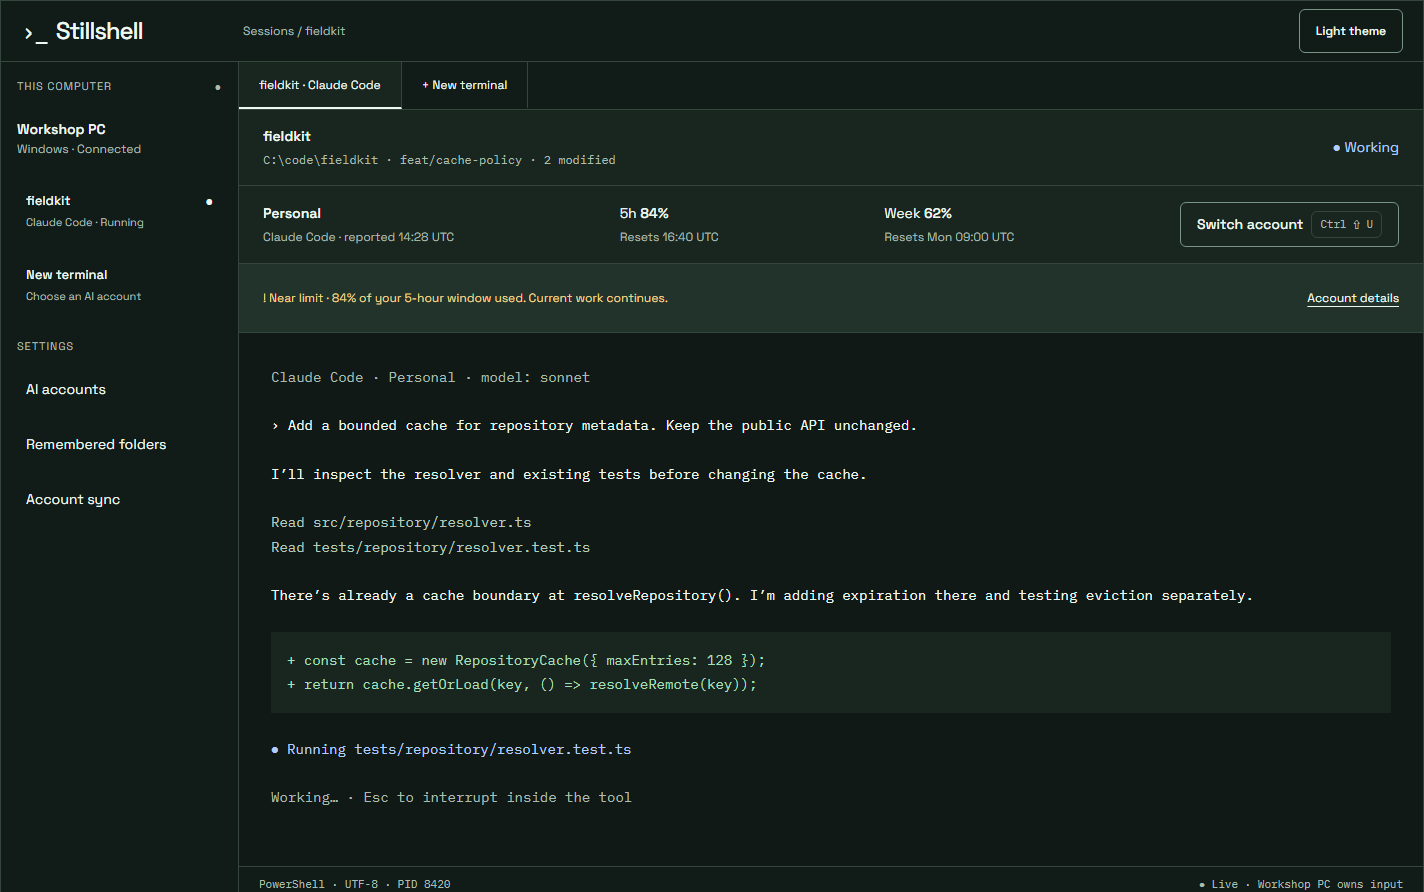Click the "5h 84%" usage value

644,213
